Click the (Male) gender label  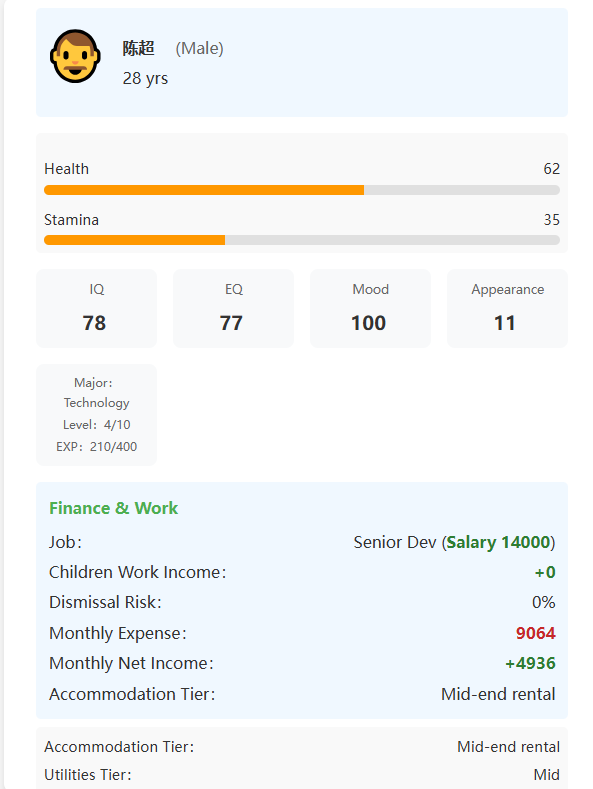pyautogui.click(x=199, y=48)
